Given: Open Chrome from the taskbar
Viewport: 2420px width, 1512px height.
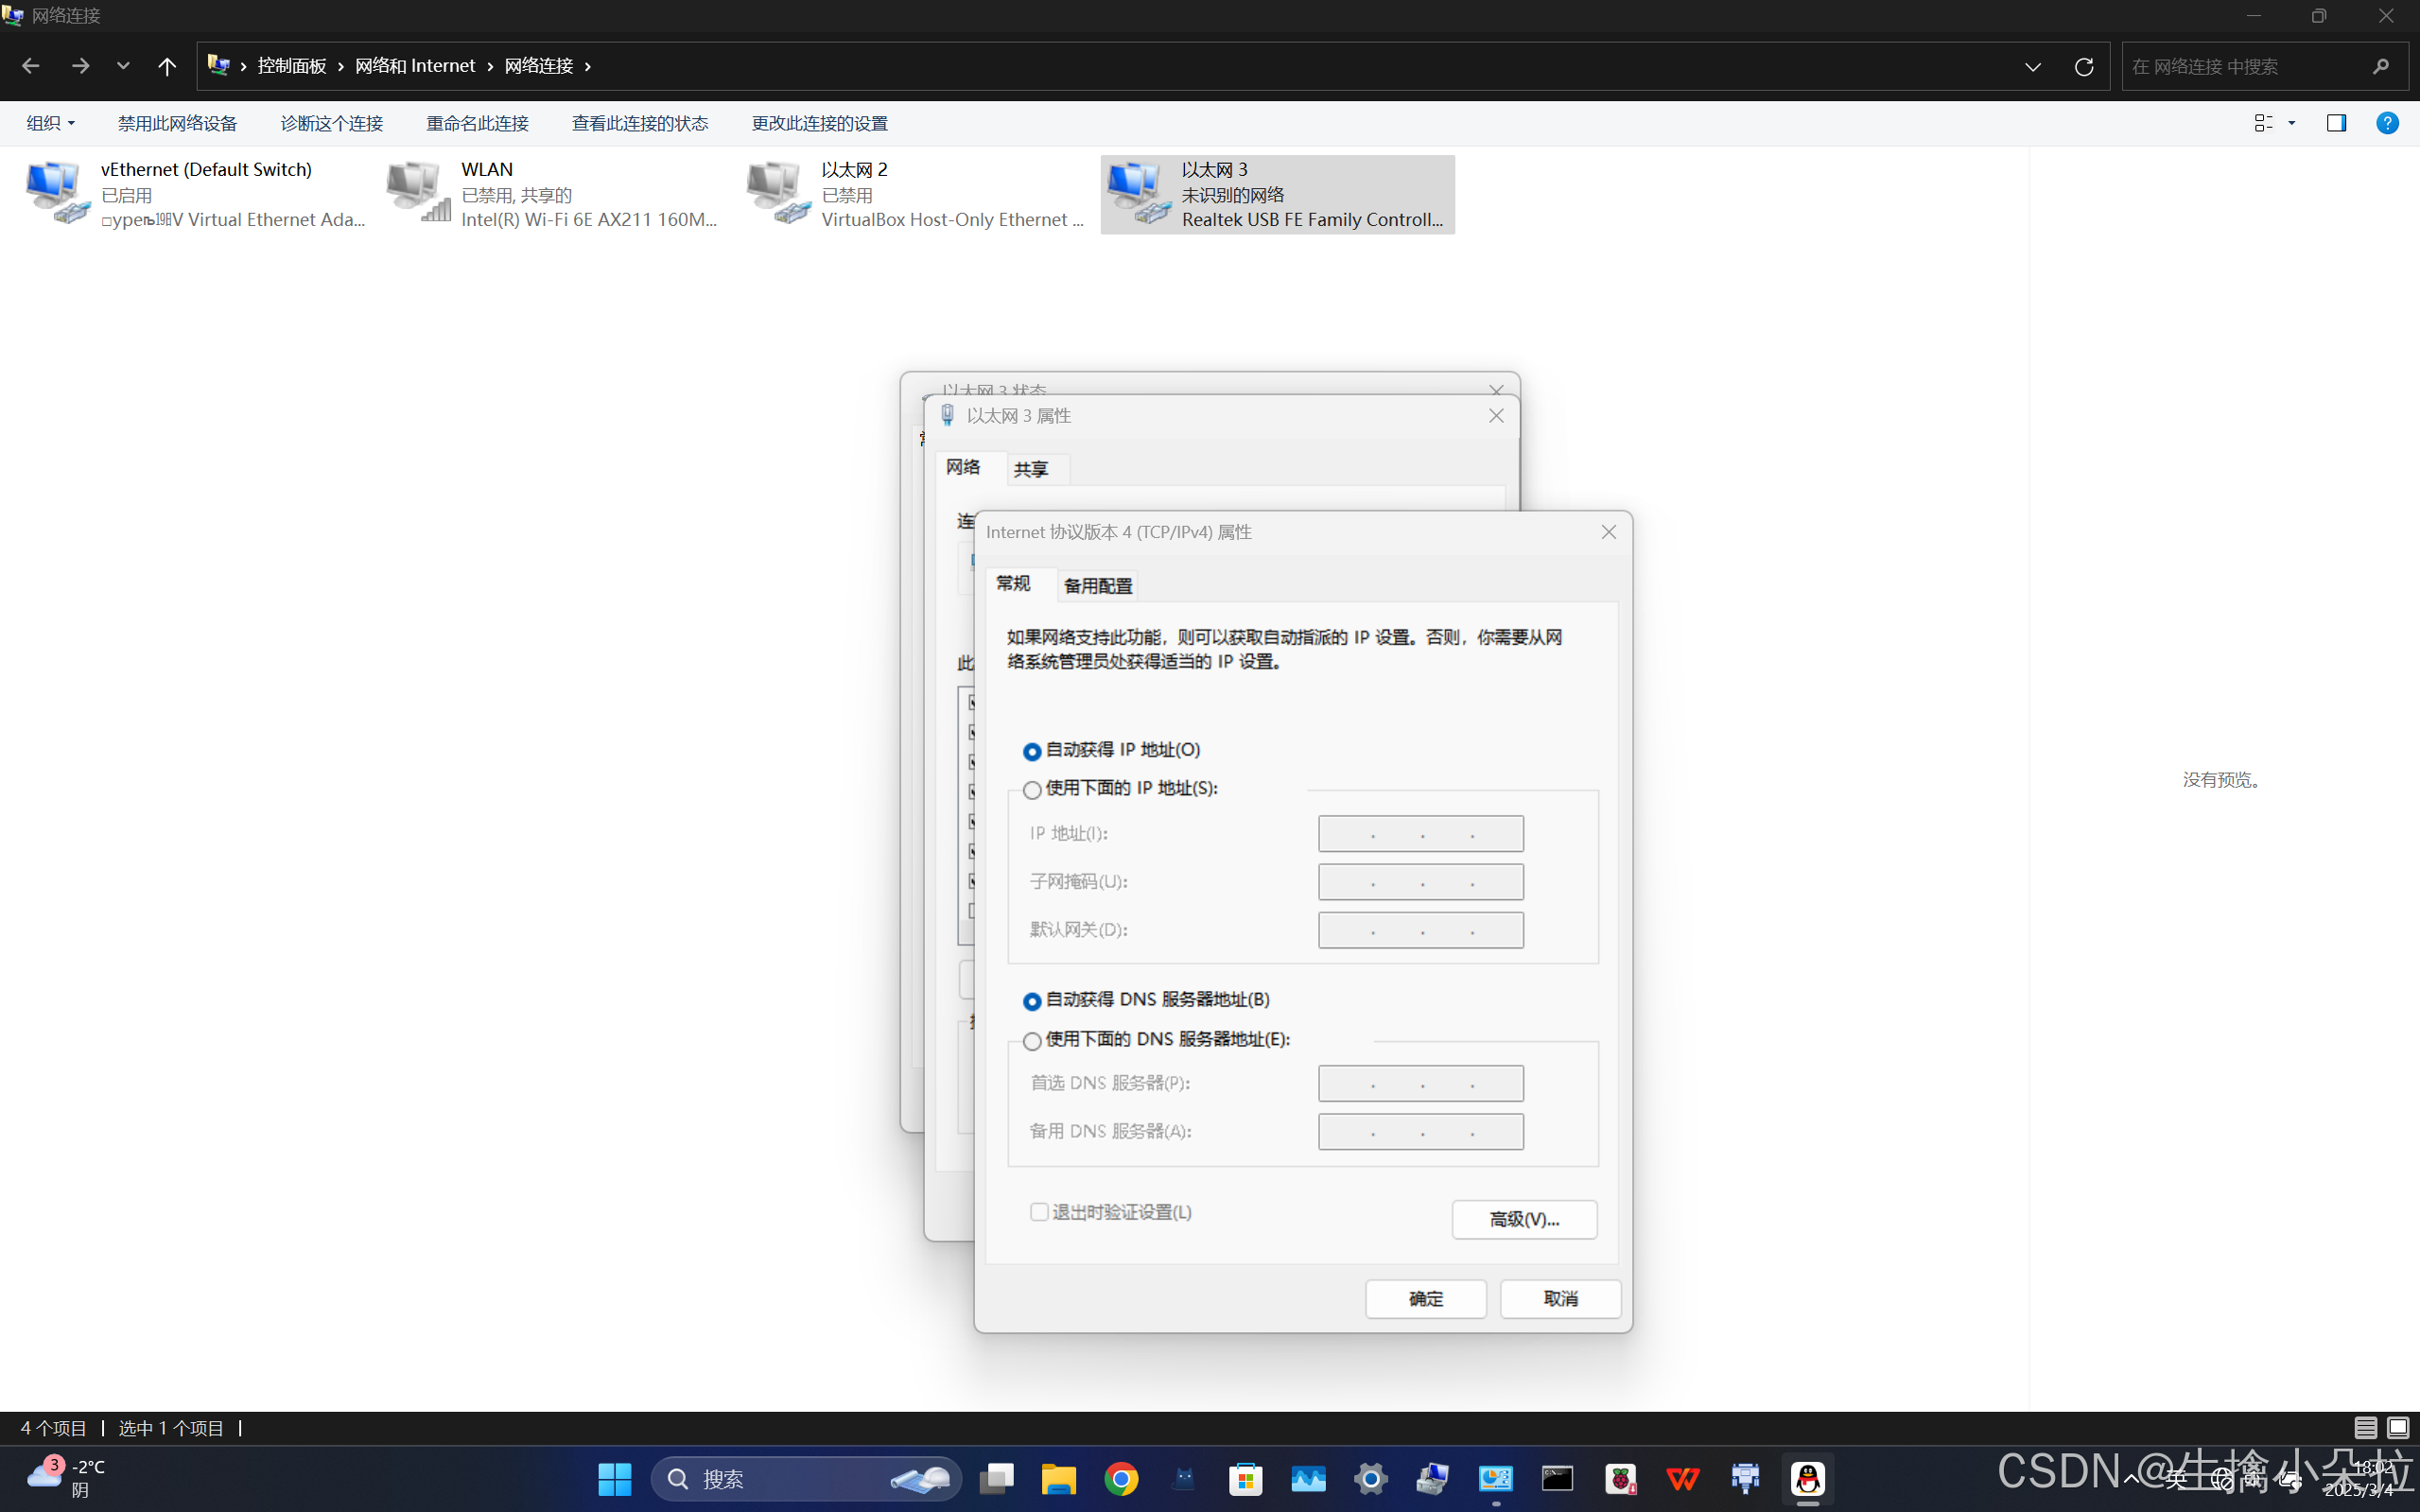Looking at the screenshot, I should [x=1121, y=1478].
